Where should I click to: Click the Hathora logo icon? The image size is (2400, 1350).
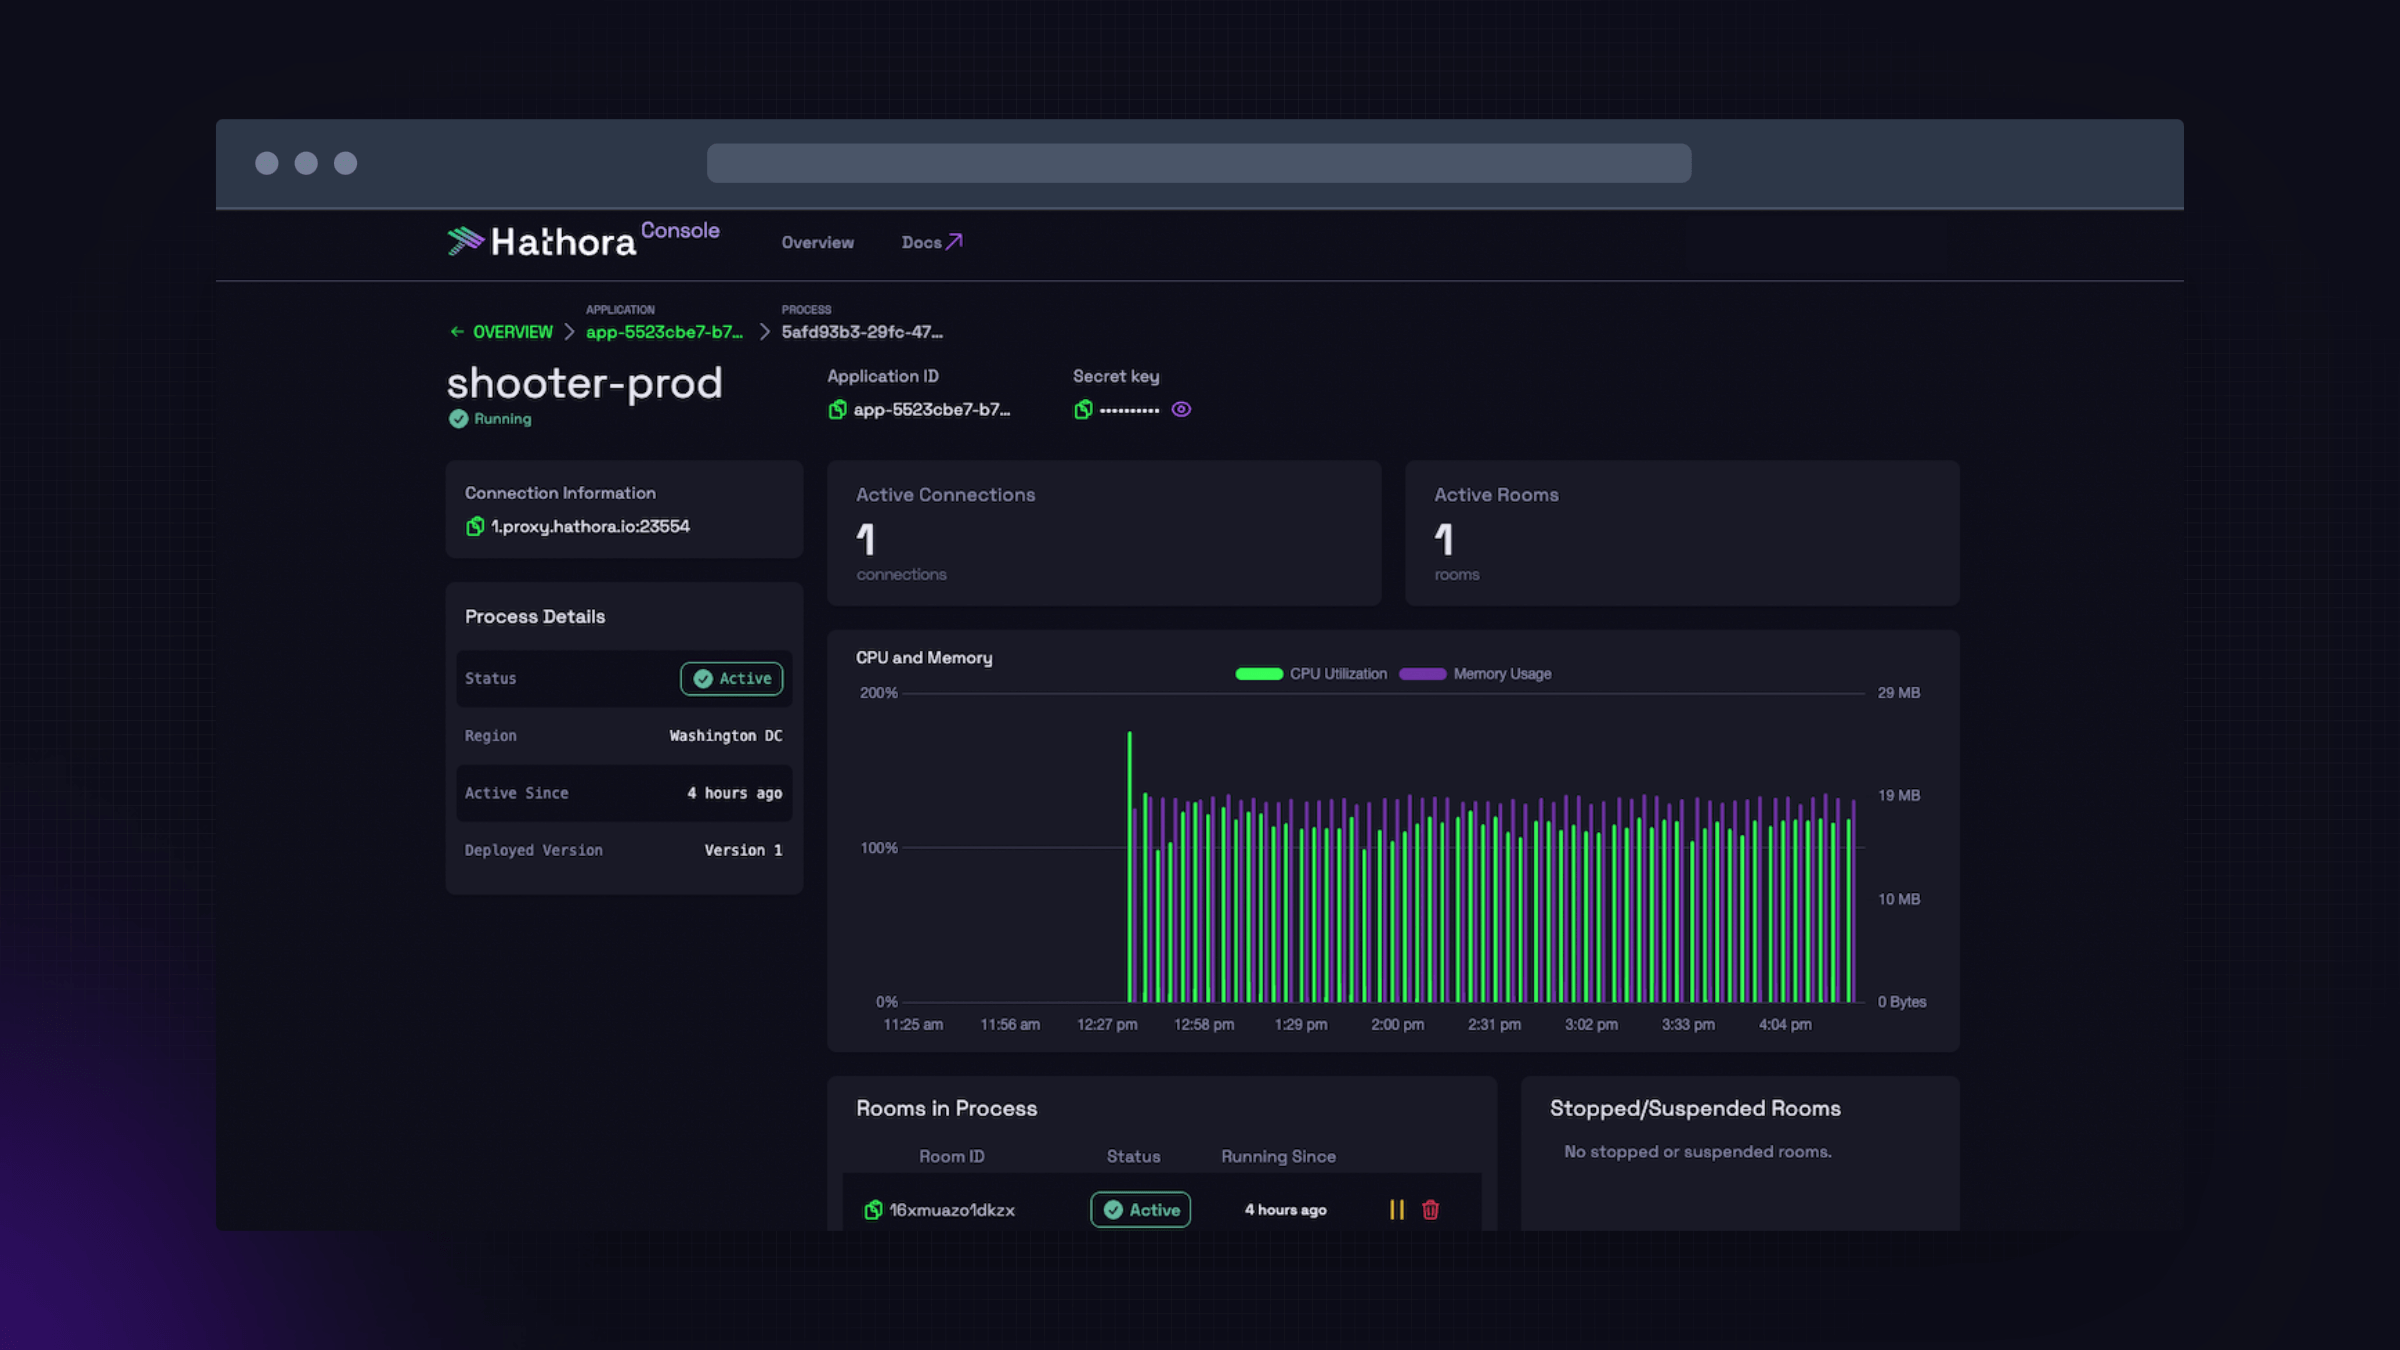tap(465, 241)
